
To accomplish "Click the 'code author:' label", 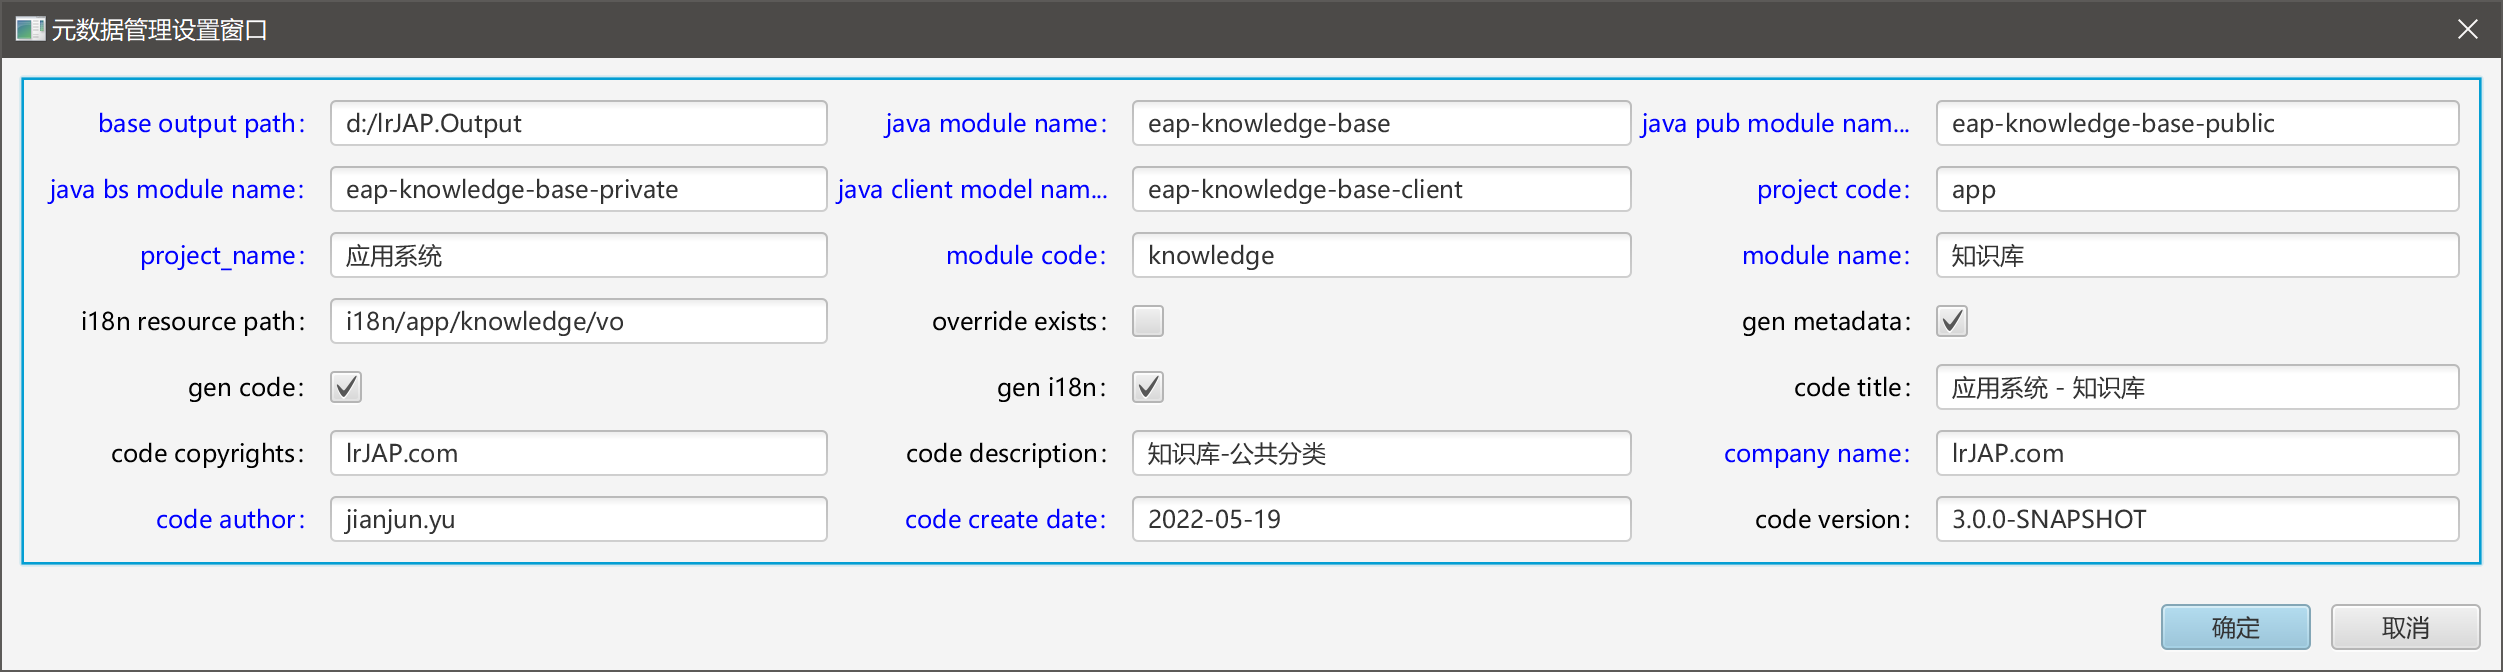I will 231,519.
